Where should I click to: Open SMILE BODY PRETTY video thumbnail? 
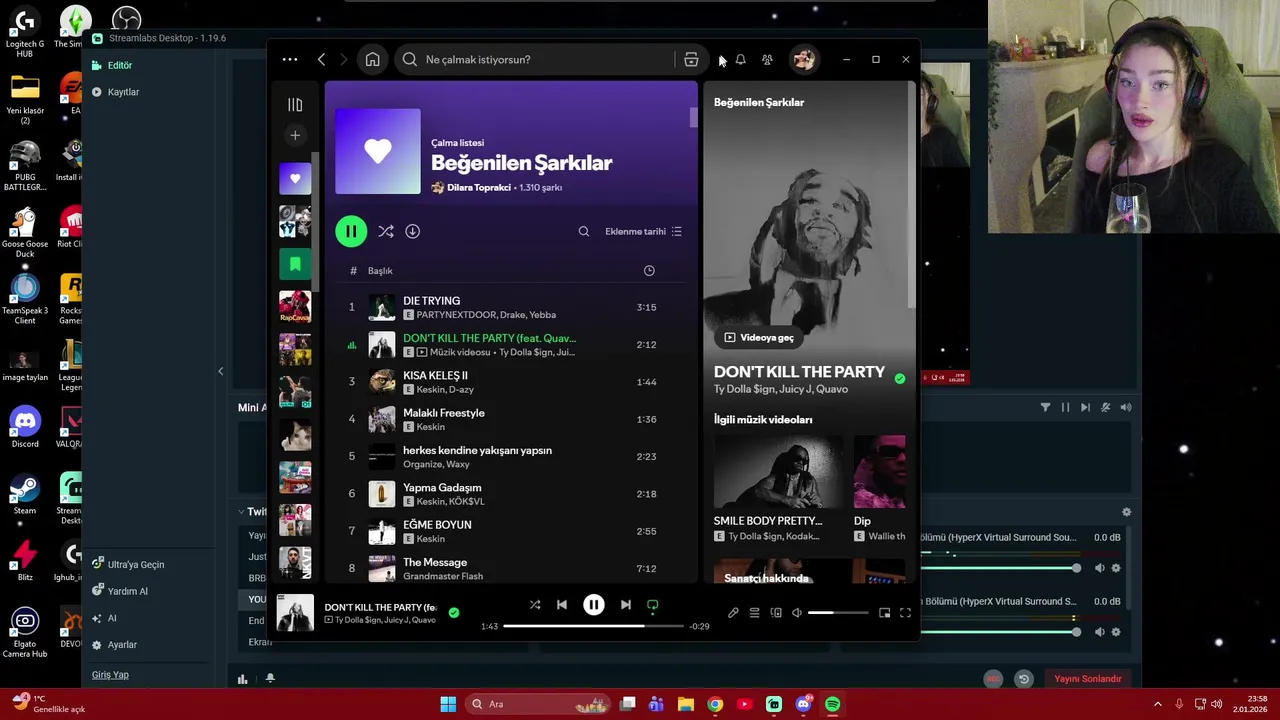pos(777,472)
